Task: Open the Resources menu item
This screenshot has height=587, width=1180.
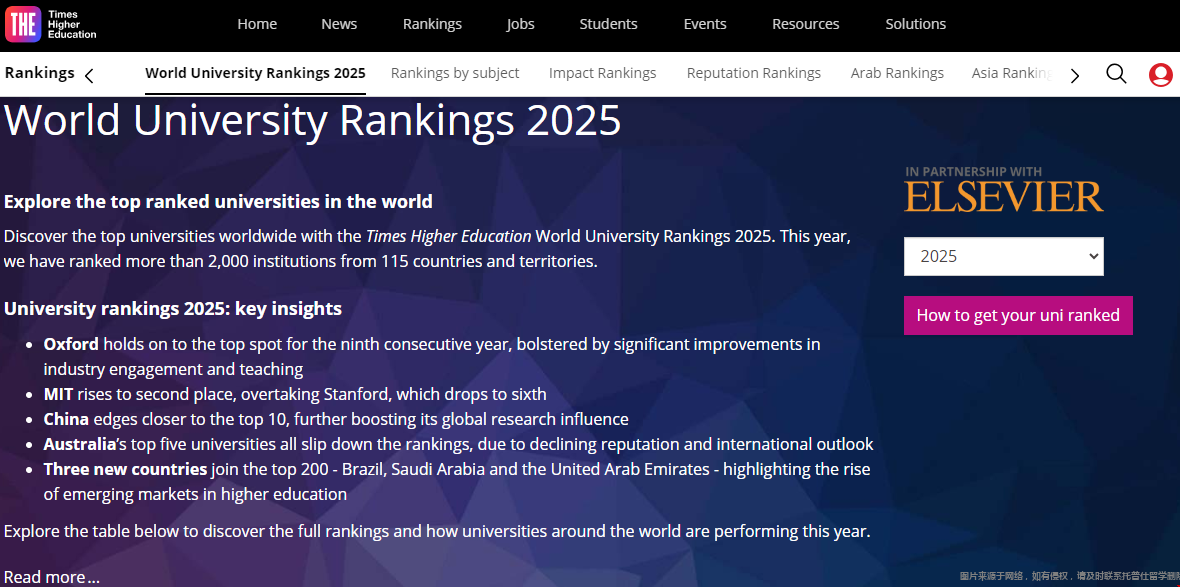Action: click(806, 24)
